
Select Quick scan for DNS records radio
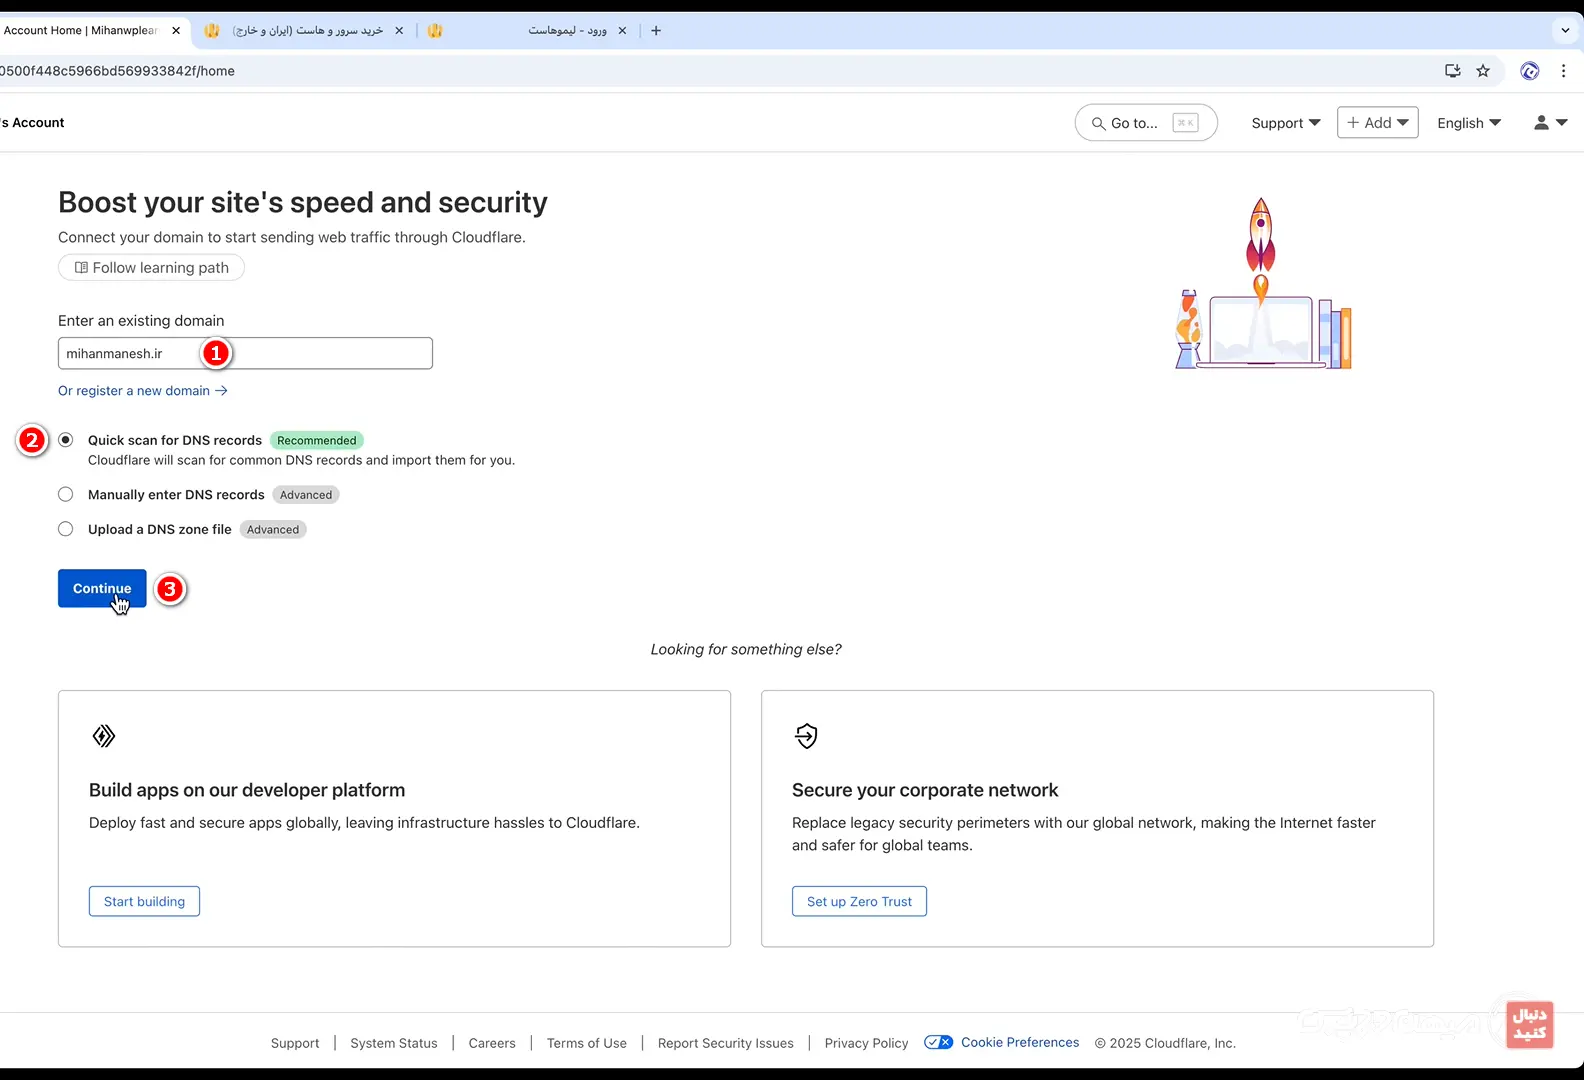(66, 440)
